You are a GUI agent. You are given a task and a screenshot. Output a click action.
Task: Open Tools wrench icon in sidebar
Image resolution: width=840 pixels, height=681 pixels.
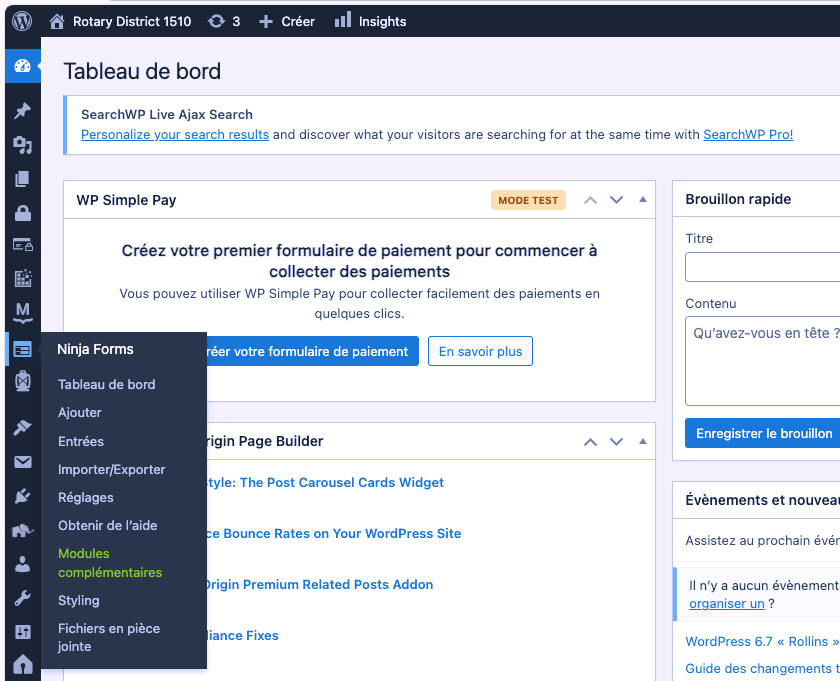point(22,598)
